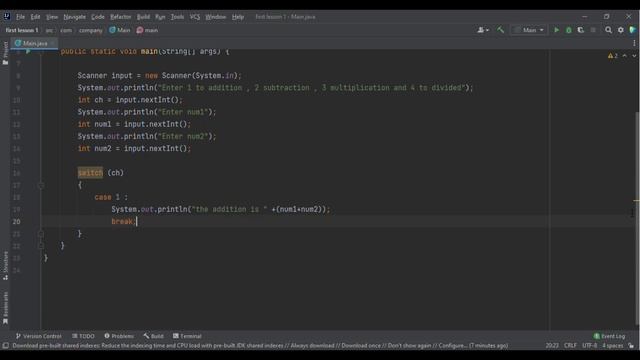
Task: Open the Event Log tool window
Action: (x=609, y=336)
